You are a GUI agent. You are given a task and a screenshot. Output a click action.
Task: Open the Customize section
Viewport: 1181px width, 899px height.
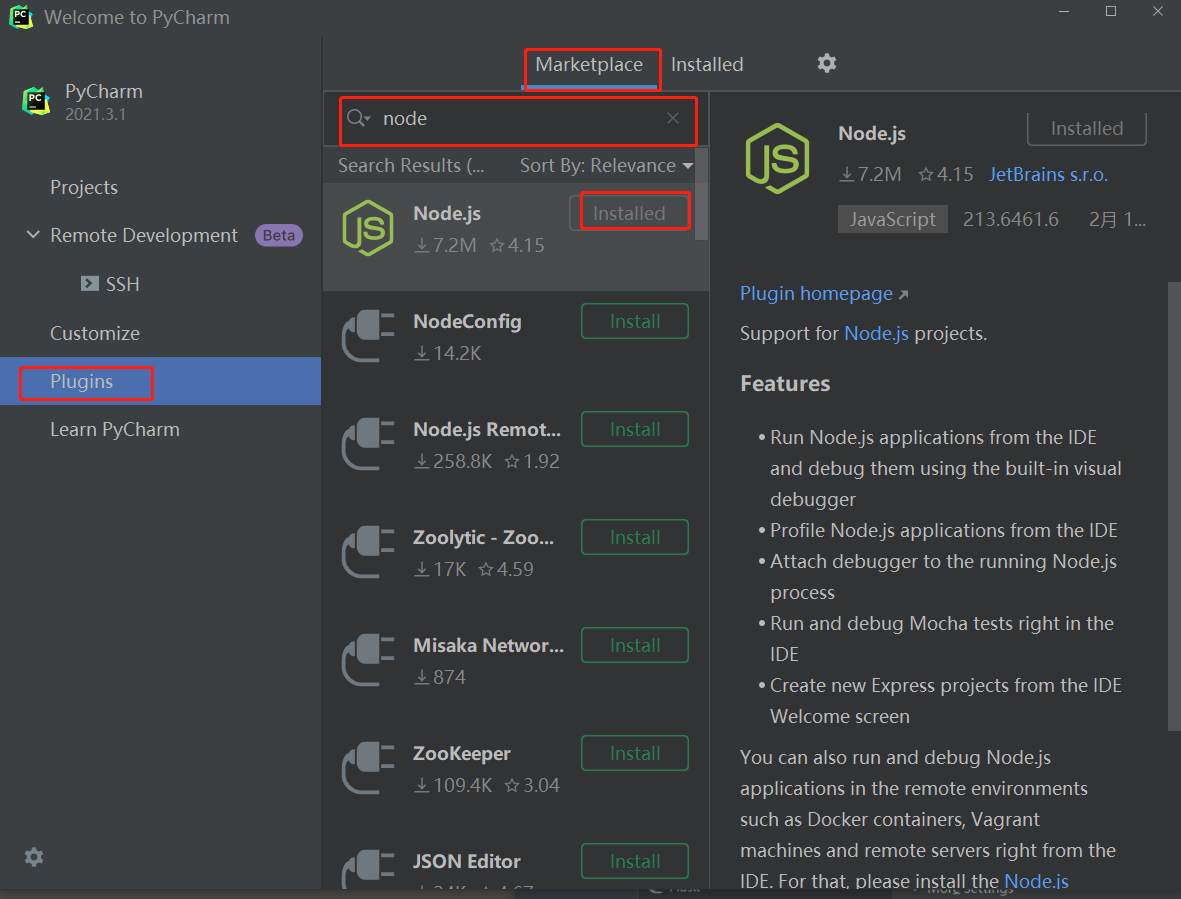click(x=95, y=334)
